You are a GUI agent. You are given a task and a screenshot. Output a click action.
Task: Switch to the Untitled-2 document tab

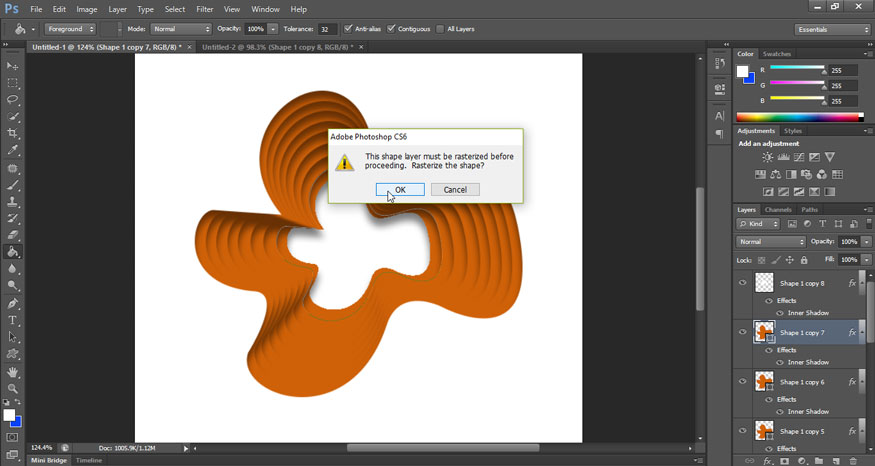[277, 47]
